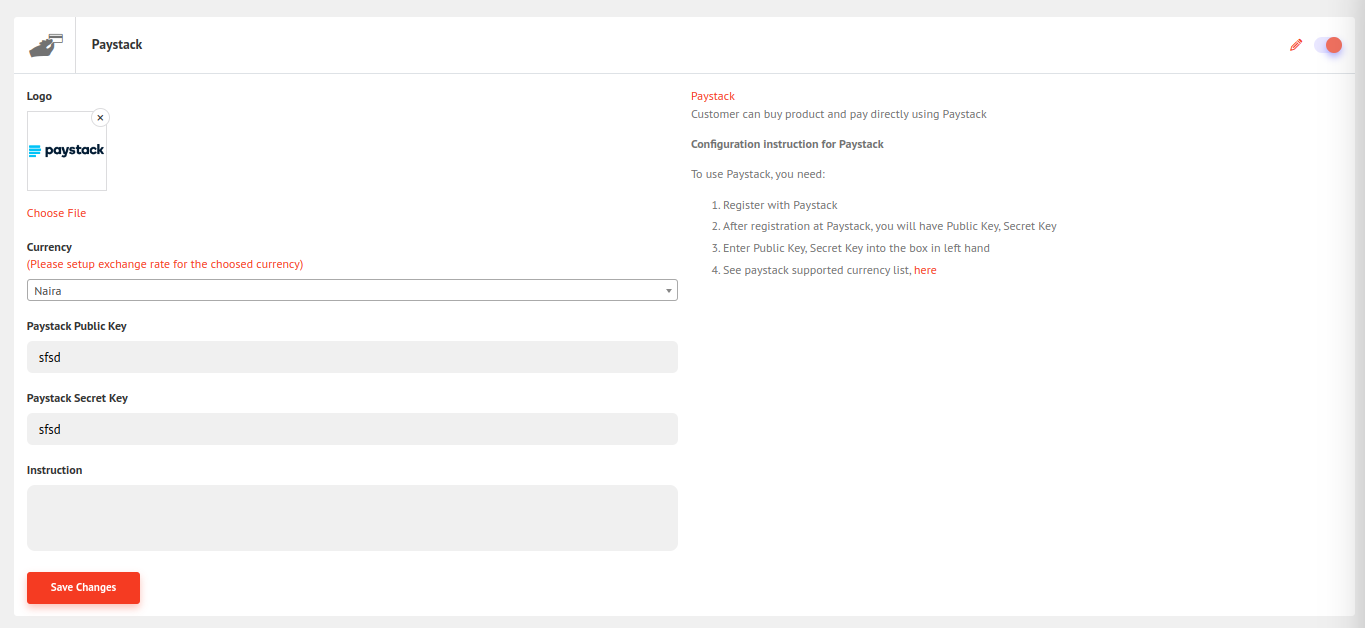Remove the Paystack logo with the X icon
The height and width of the screenshot is (628, 1365).
tap(100, 118)
